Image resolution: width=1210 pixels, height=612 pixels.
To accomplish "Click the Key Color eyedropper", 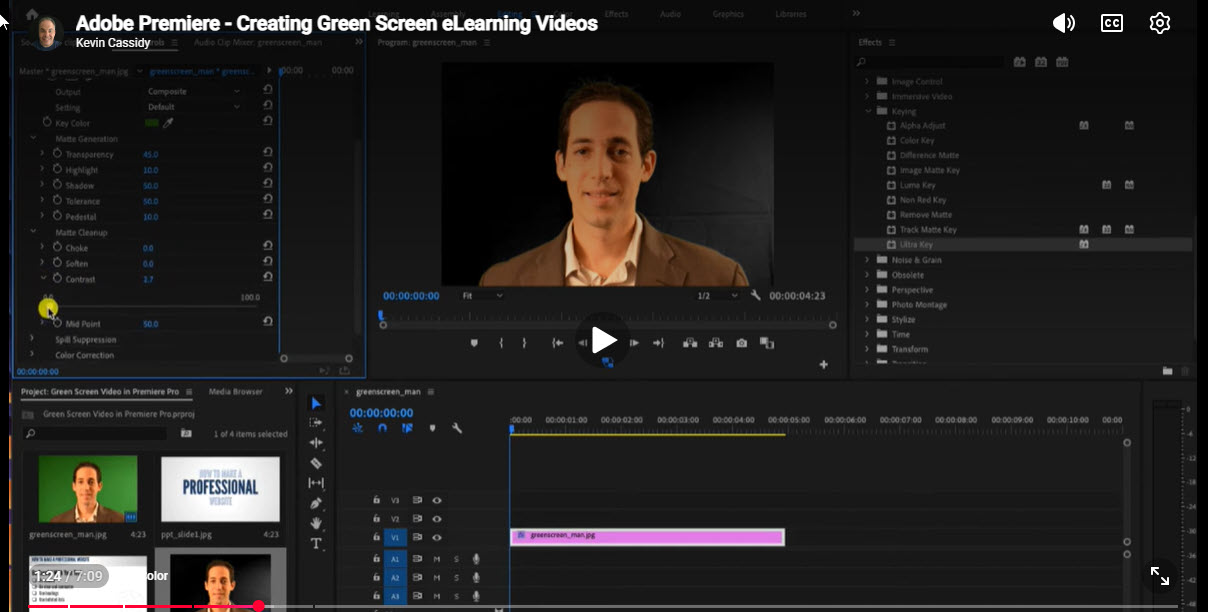I will [x=168, y=122].
